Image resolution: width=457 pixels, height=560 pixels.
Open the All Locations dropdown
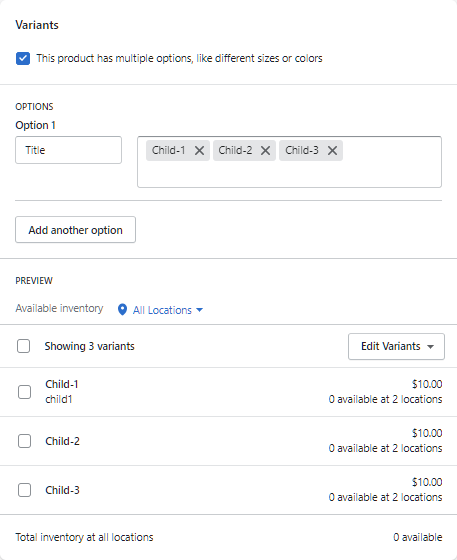[161, 310]
